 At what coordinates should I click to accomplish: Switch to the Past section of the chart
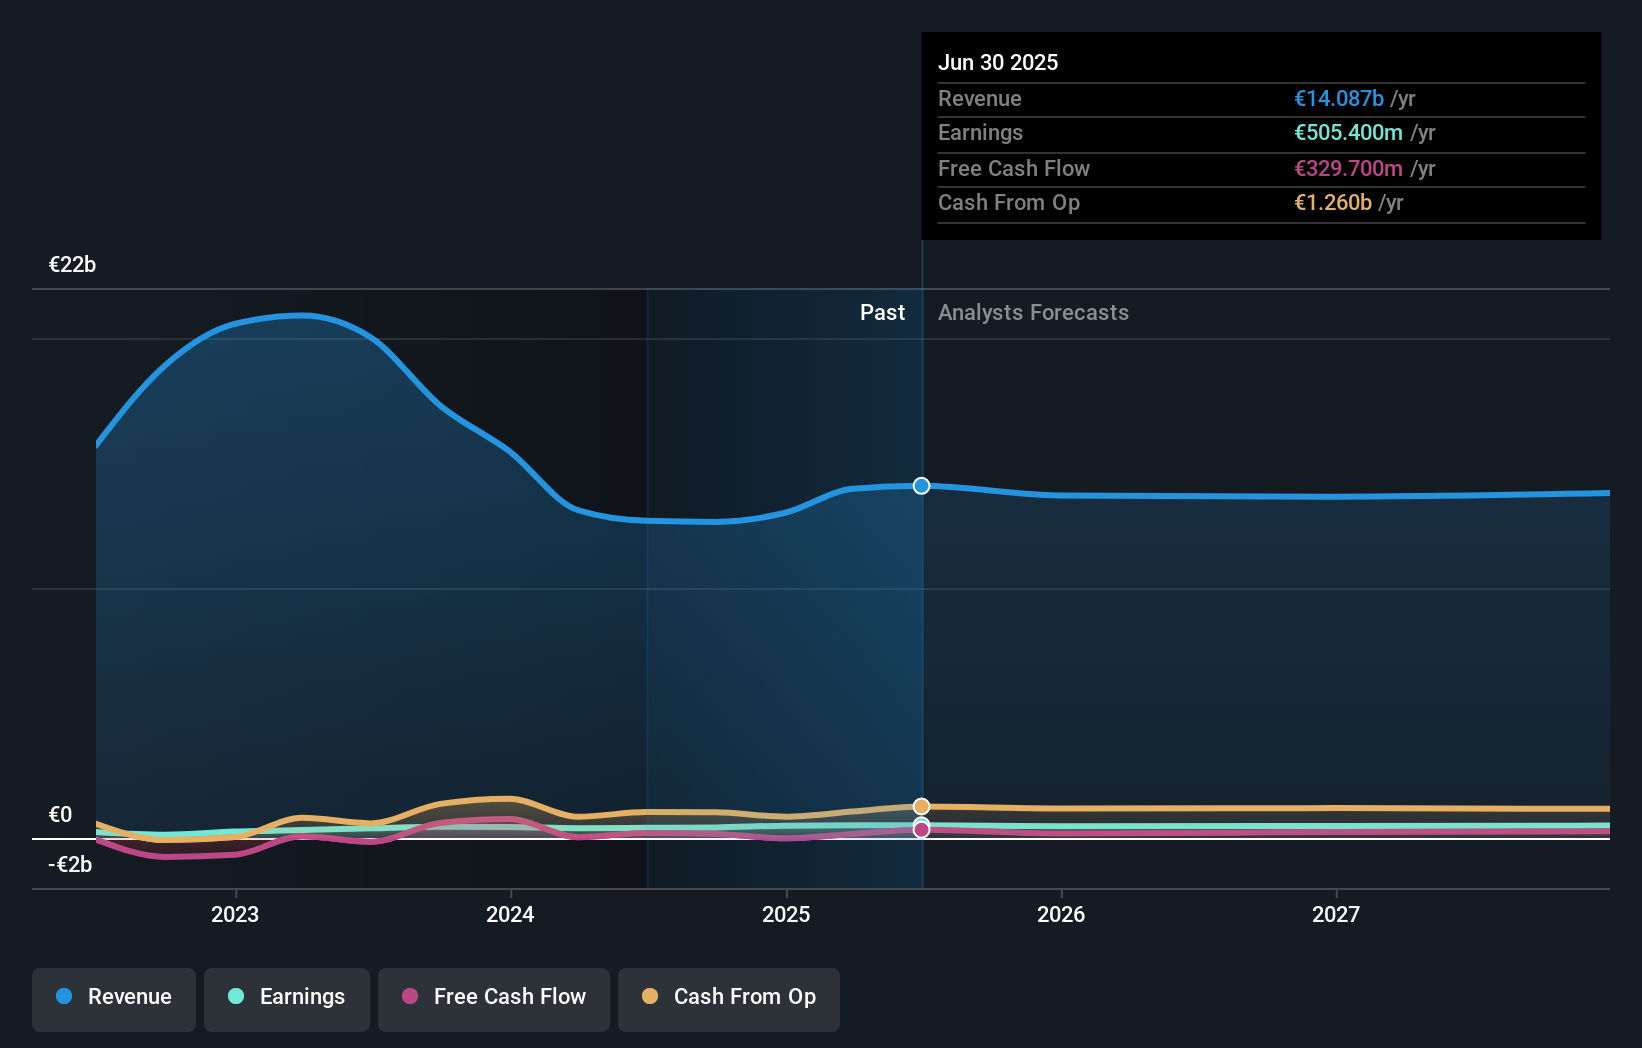coord(882,312)
